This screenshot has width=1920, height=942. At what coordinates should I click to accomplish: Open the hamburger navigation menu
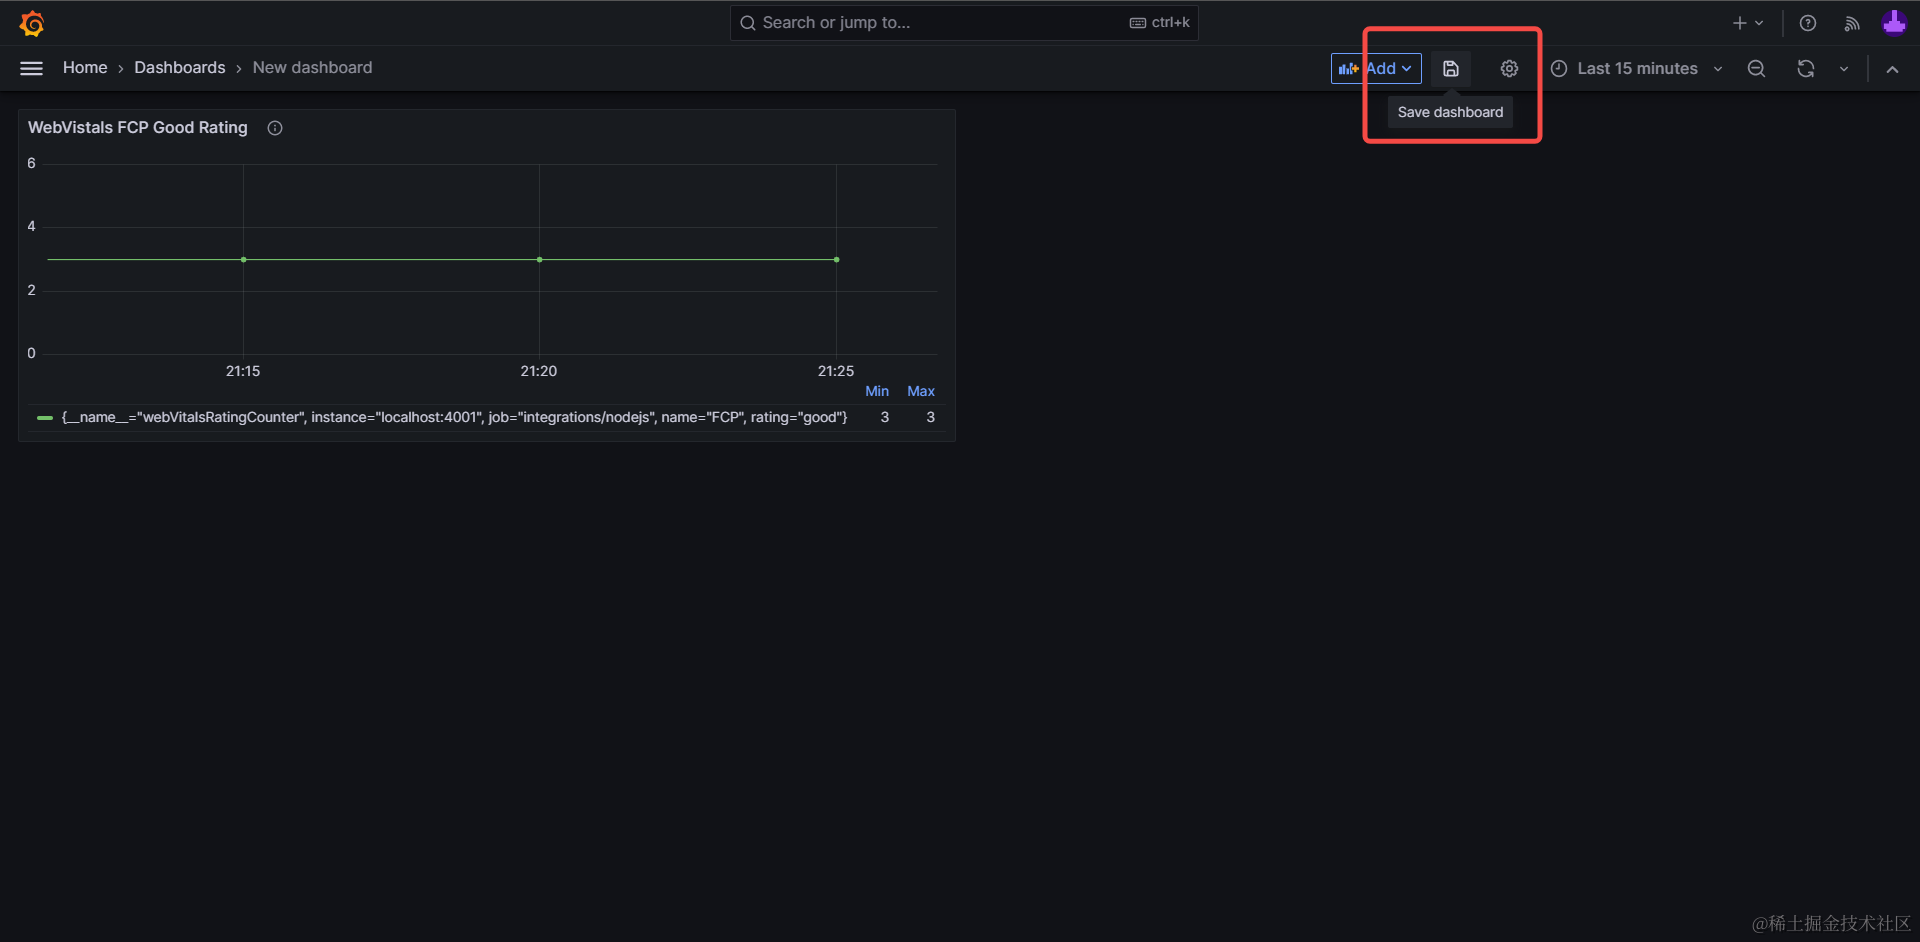pos(32,68)
